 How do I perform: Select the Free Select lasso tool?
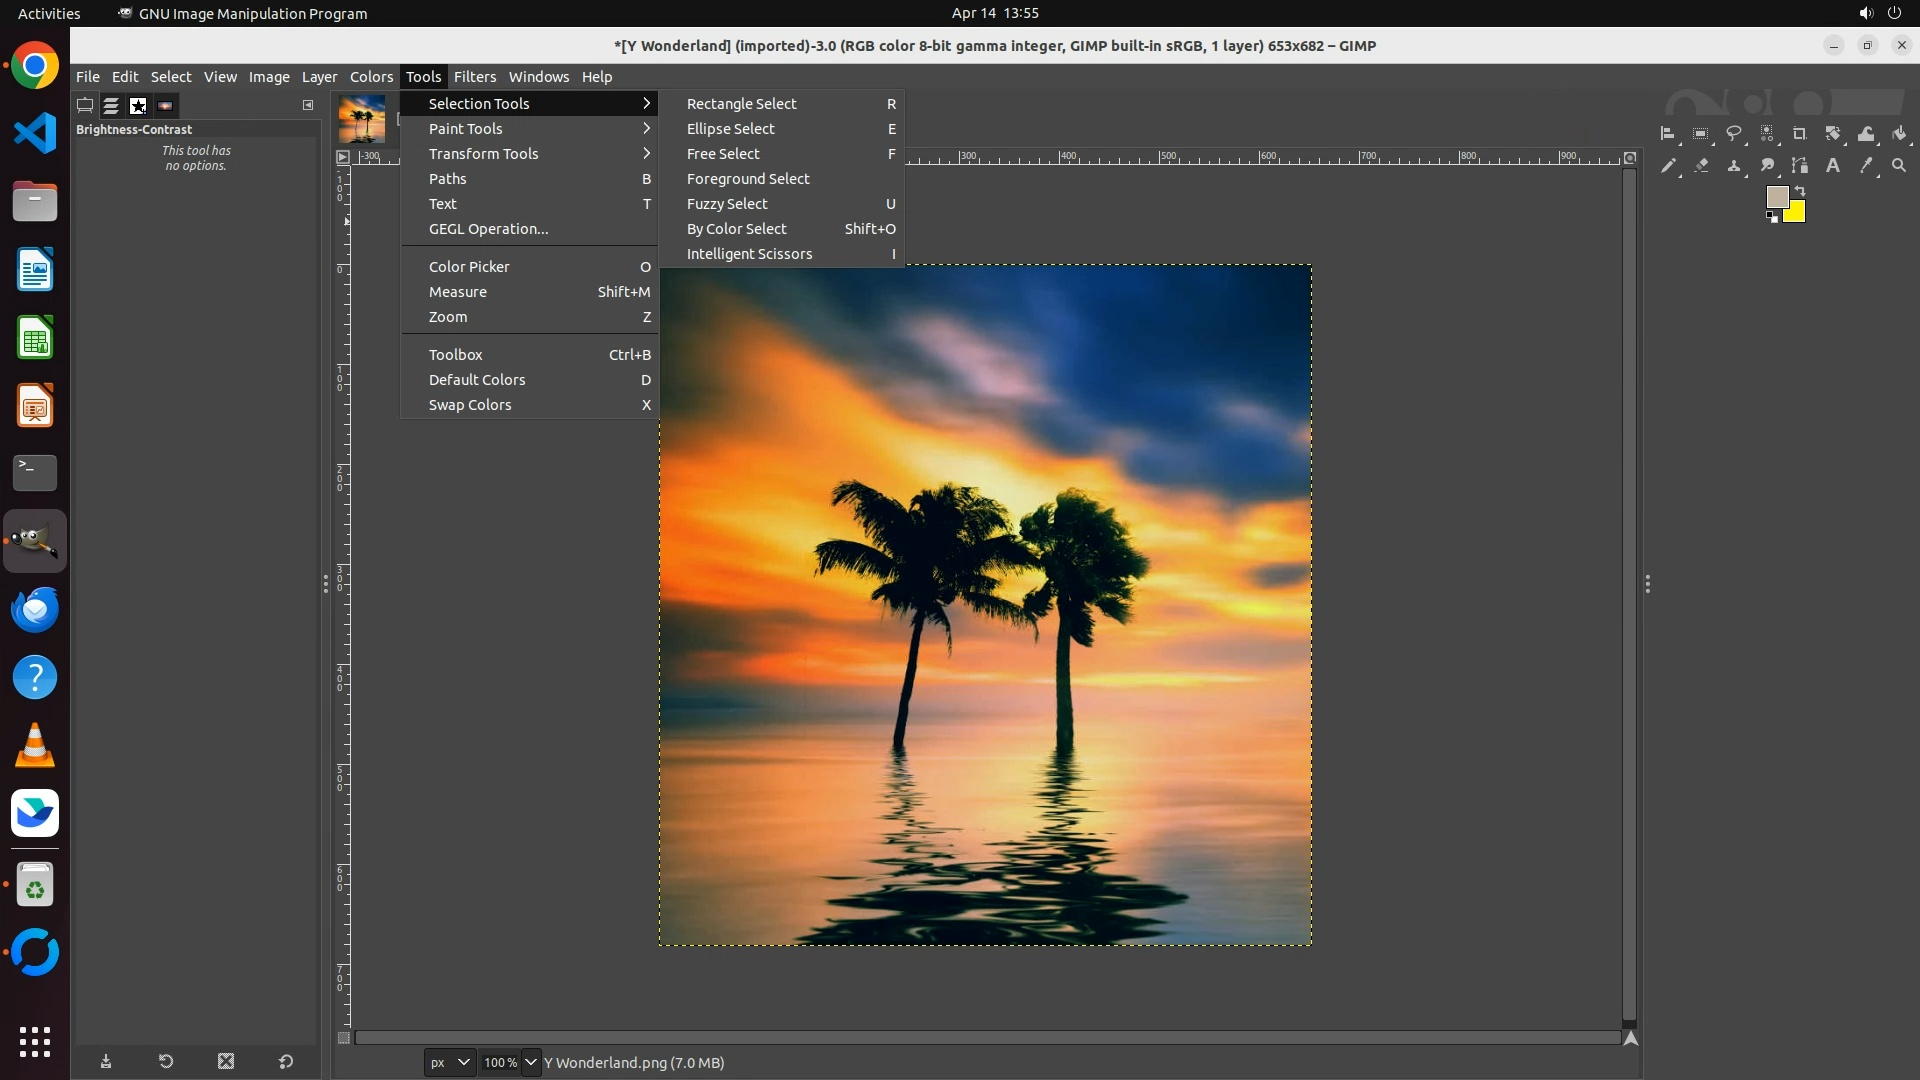(1734, 134)
